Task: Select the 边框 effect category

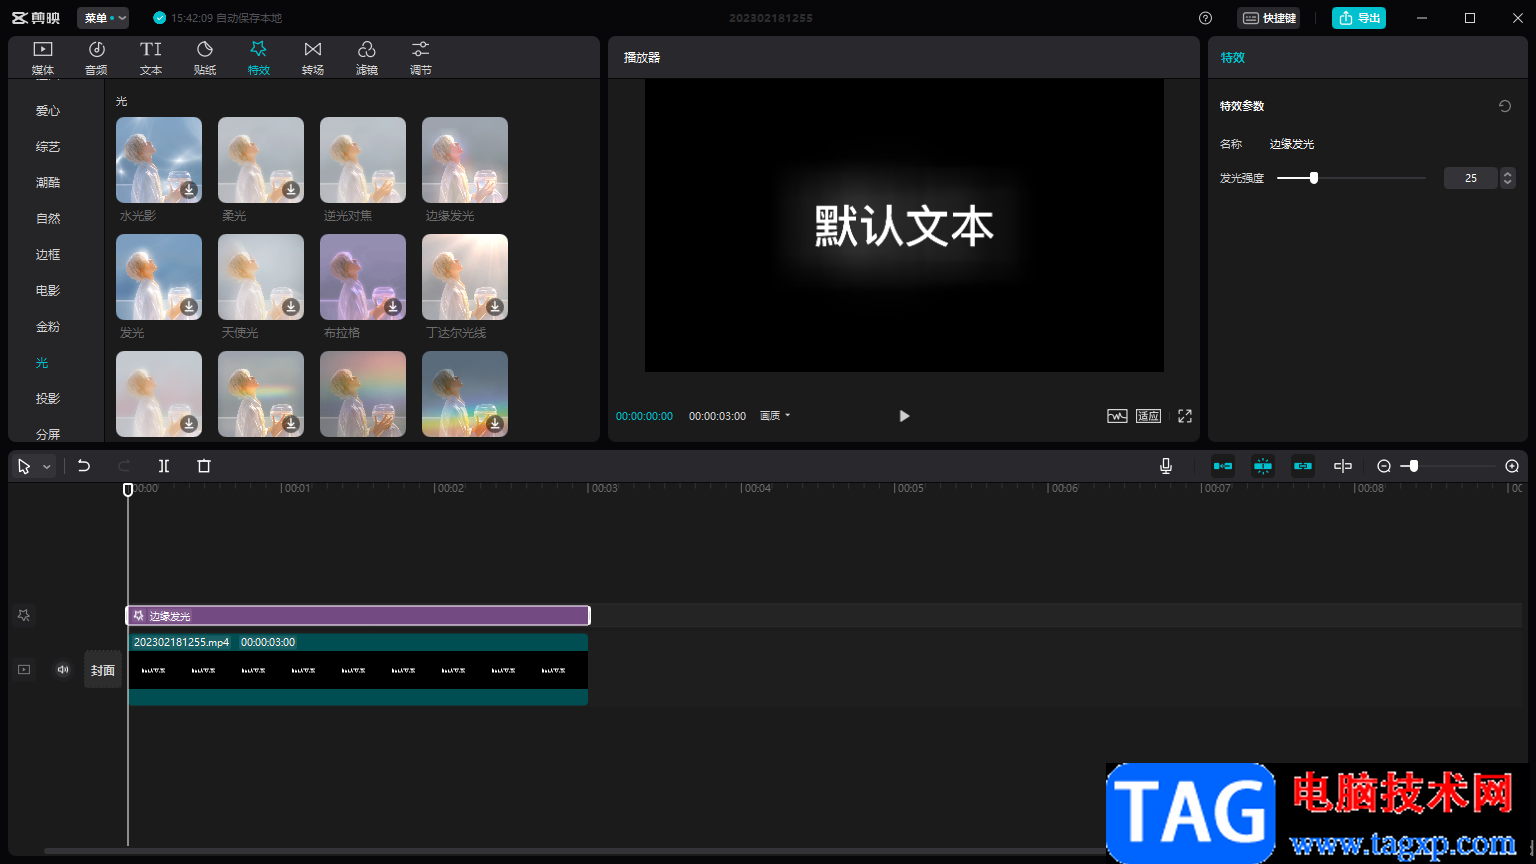Action: point(48,255)
